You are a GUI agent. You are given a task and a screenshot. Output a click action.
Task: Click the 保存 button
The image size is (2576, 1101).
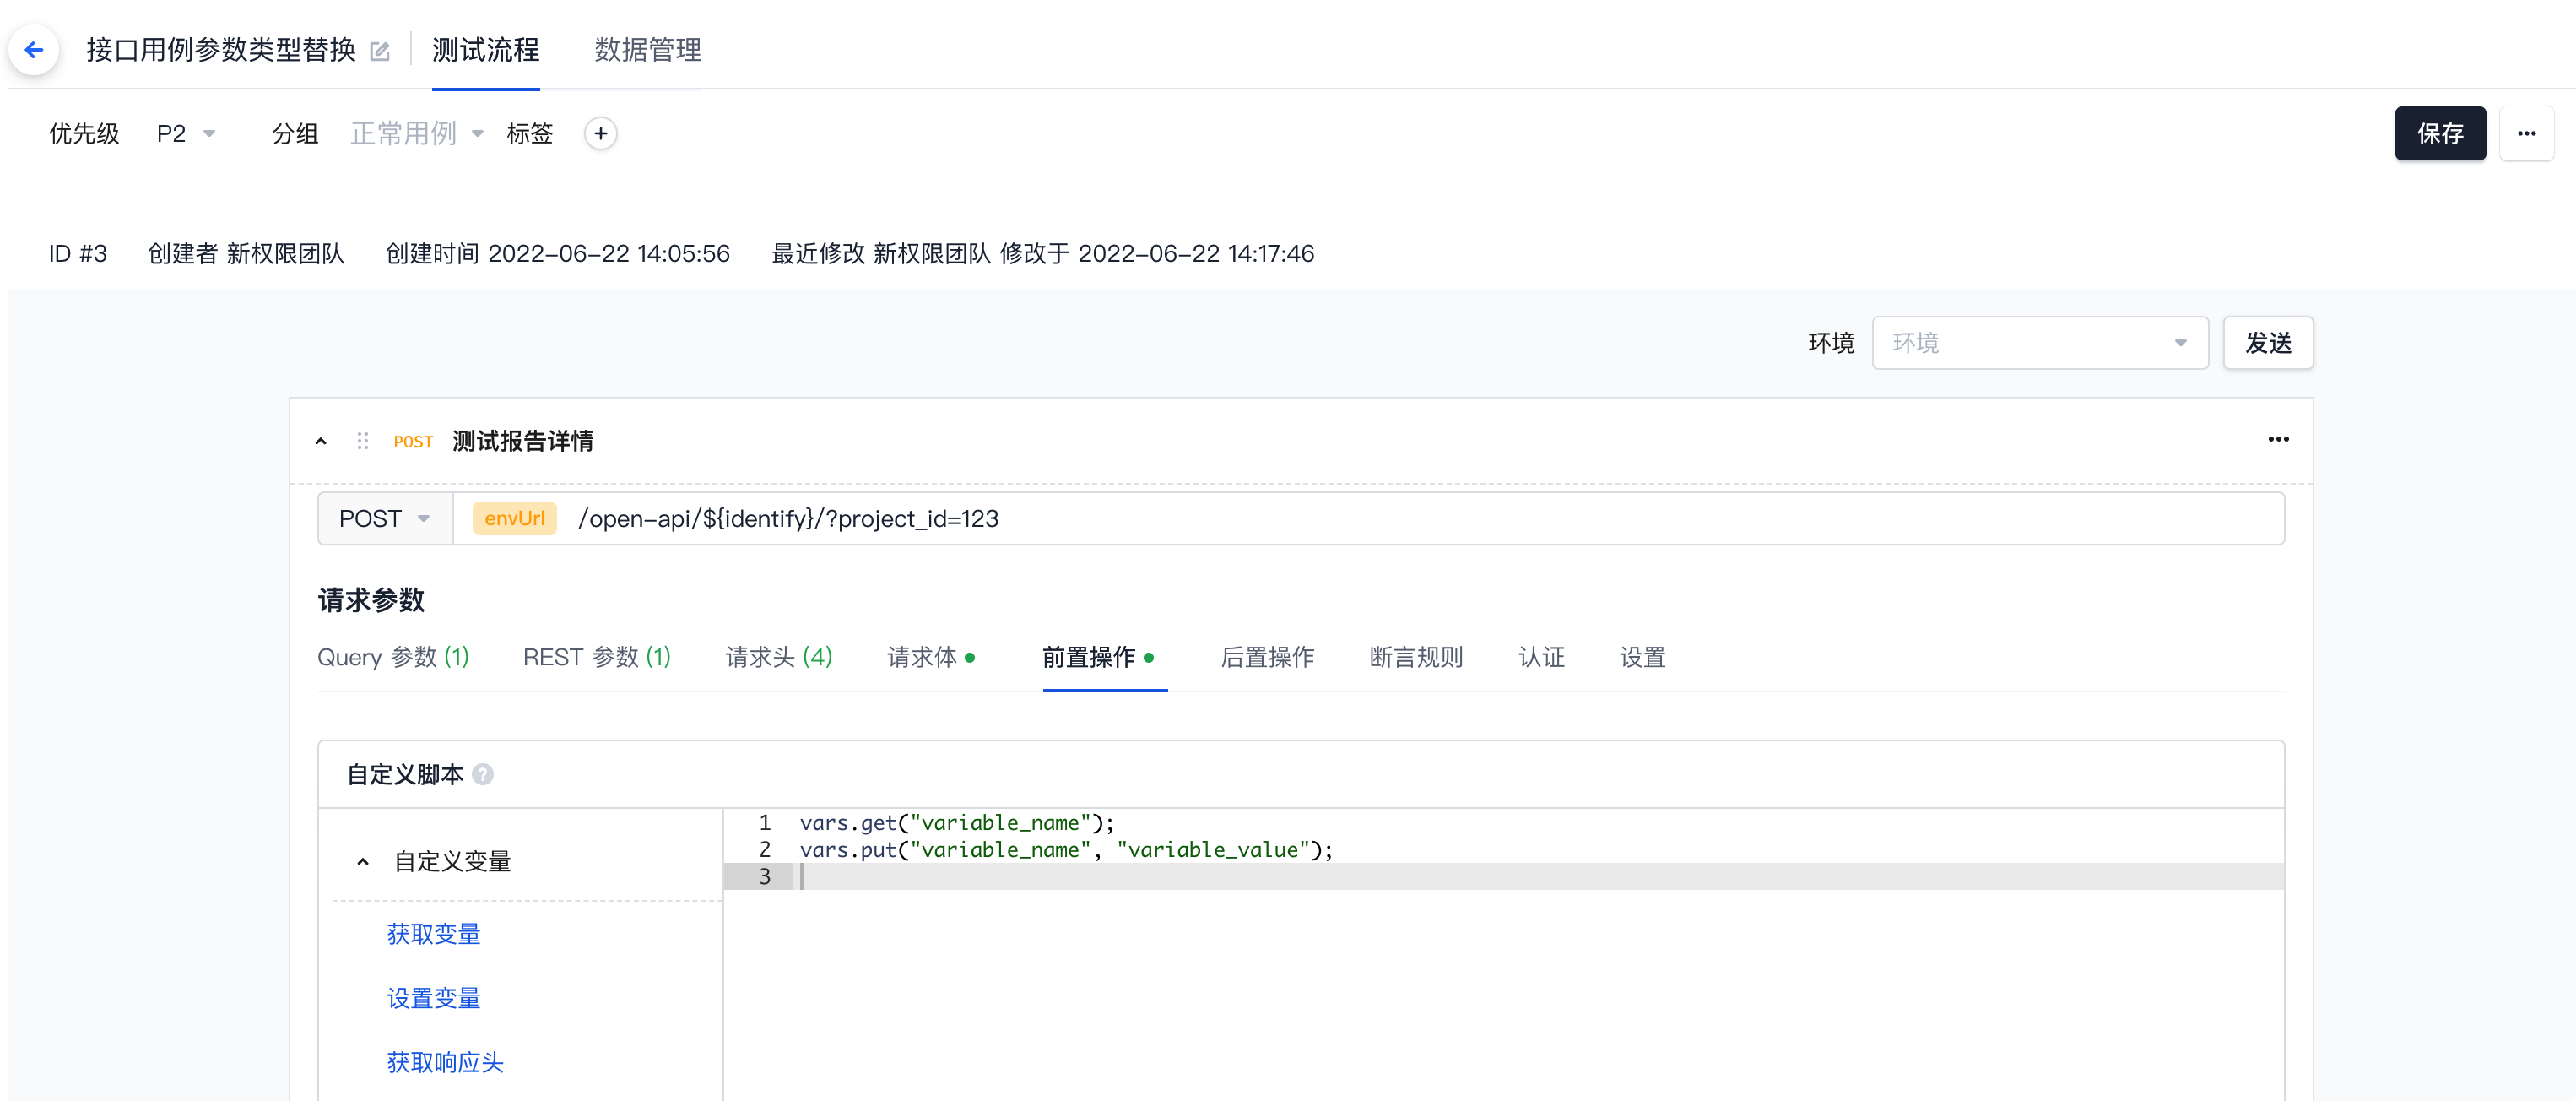pyautogui.click(x=2440, y=133)
